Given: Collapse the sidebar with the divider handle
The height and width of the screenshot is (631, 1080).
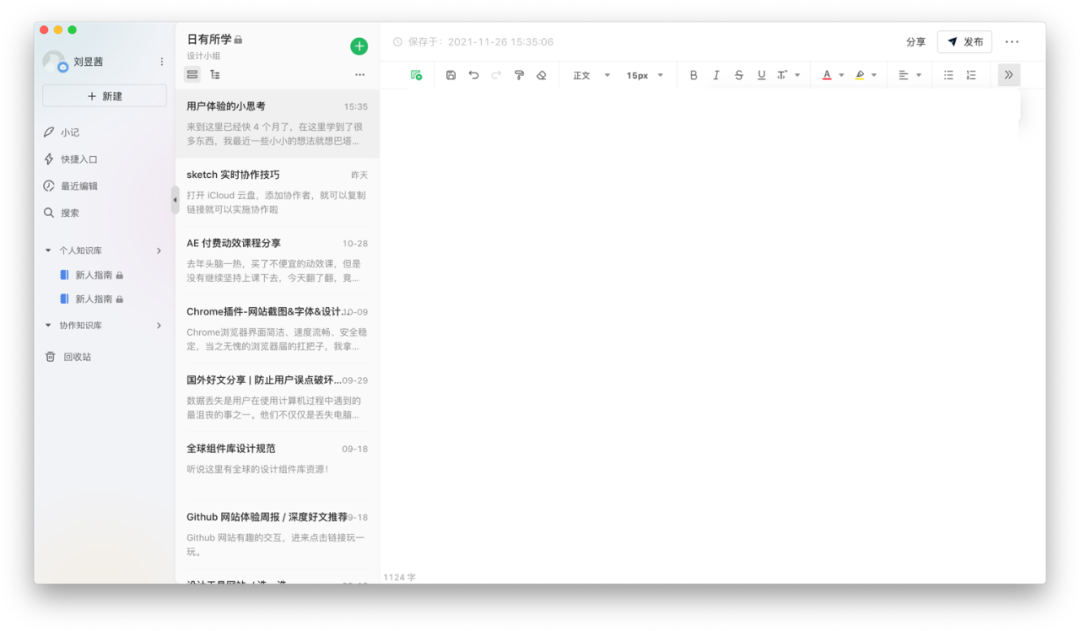Looking at the screenshot, I should (175, 200).
